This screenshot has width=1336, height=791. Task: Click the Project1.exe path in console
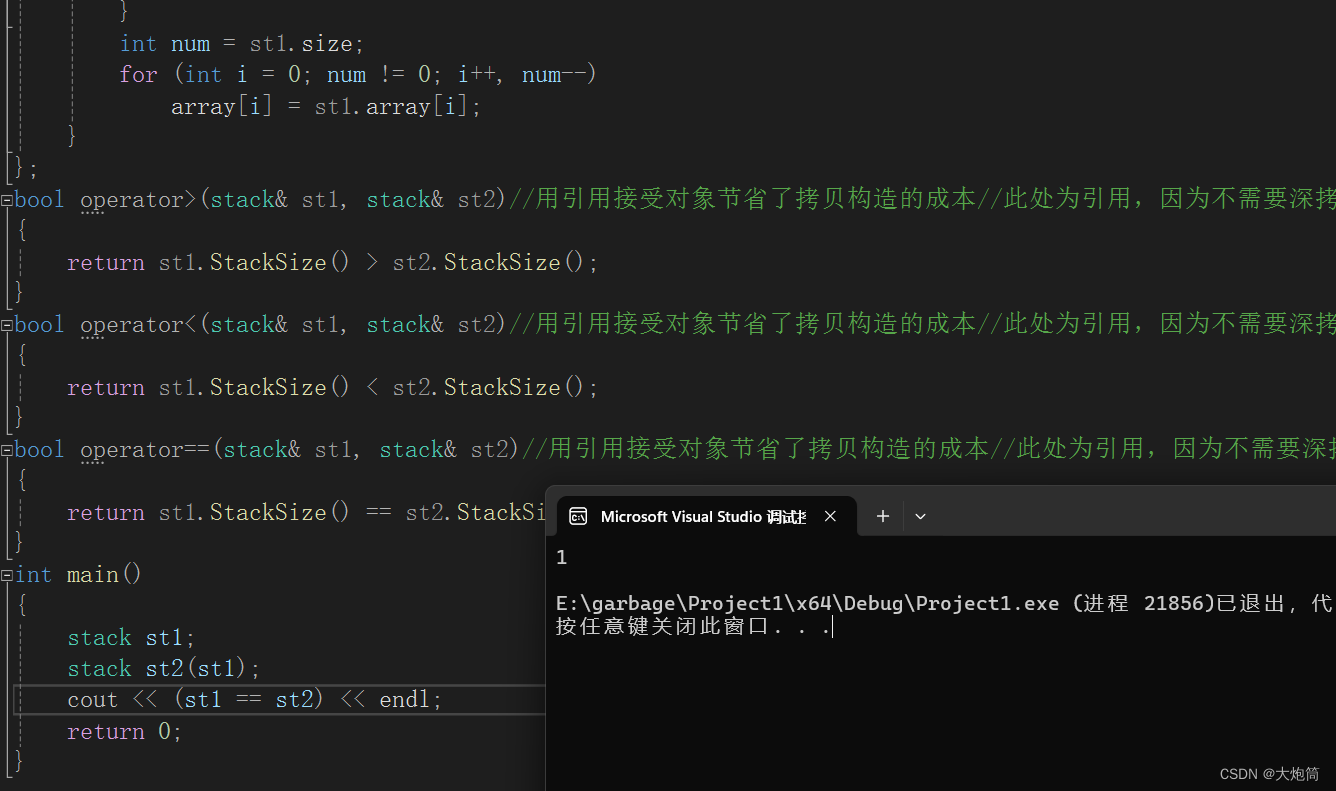pyautogui.click(x=808, y=603)
